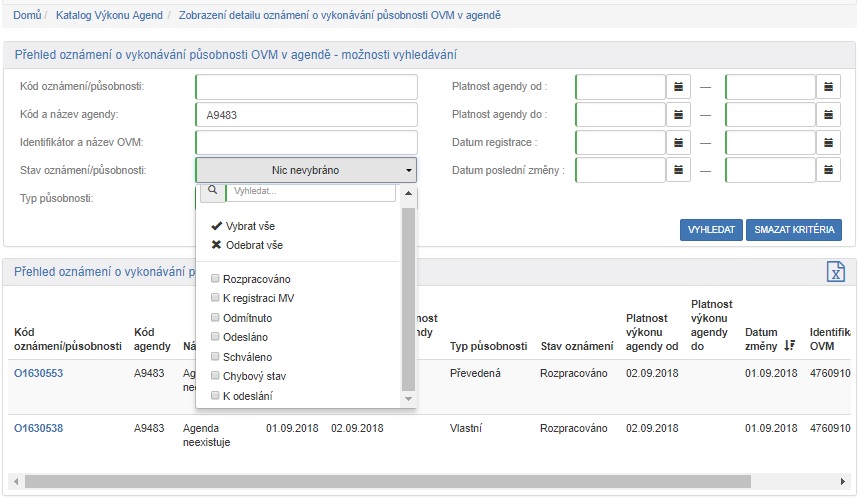The height and width of the screenshot is (498, 859).
Task: Open record O1630553 link
Action: [x=39, y=373]
